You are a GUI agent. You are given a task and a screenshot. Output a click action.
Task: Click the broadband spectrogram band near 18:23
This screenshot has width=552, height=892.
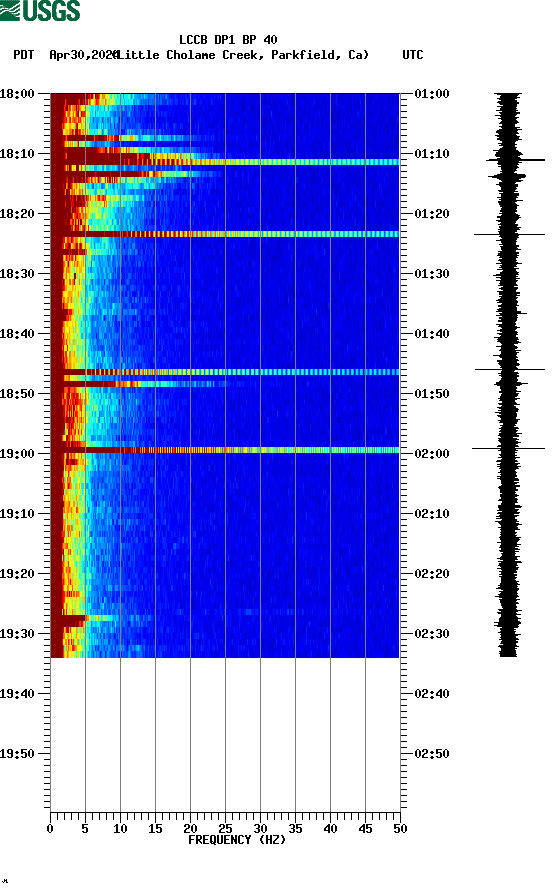pyautogui.click(x=225, y=234)
